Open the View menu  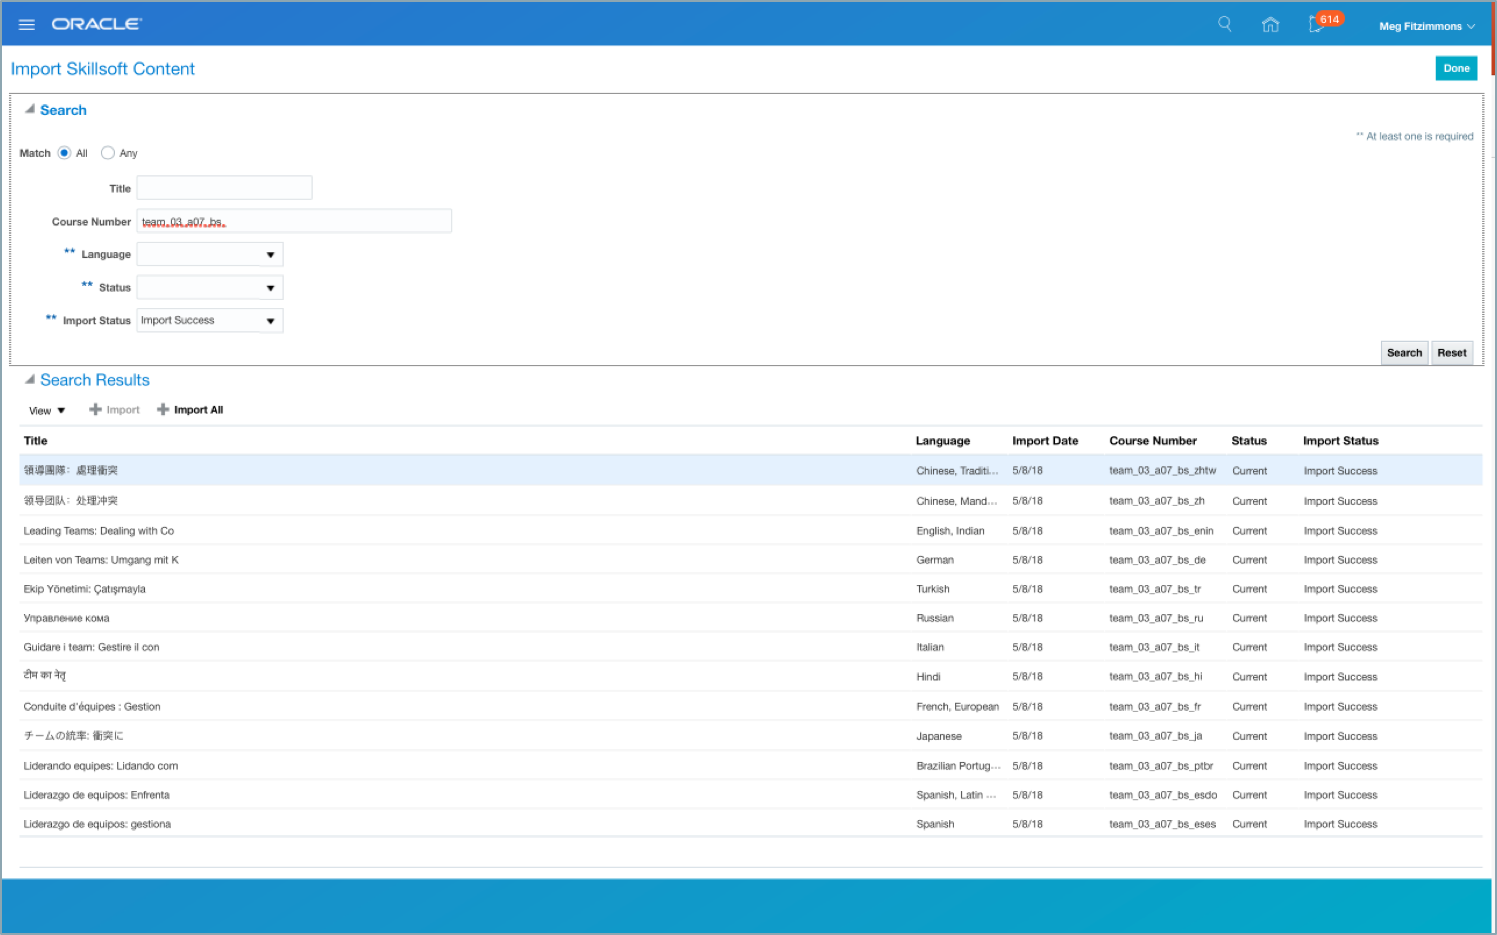46,410
